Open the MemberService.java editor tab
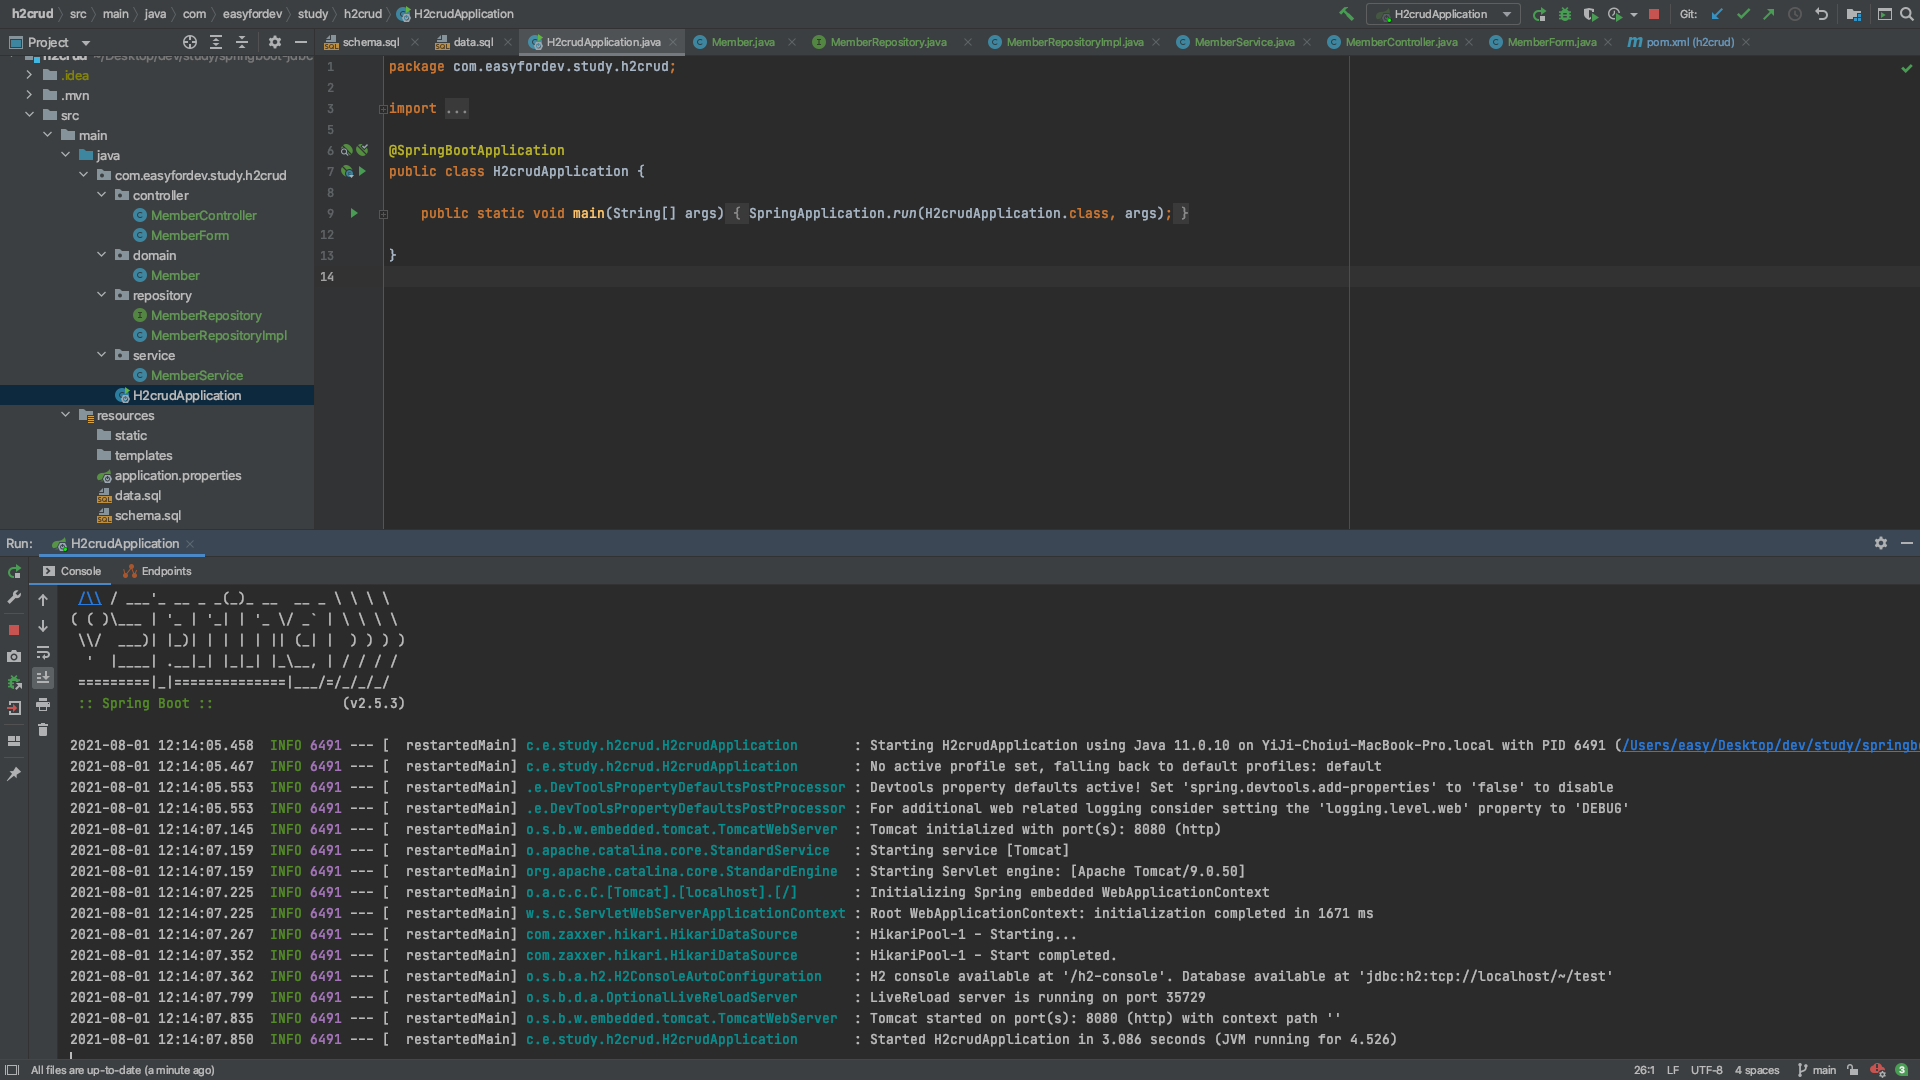 tap(1243, 42)
